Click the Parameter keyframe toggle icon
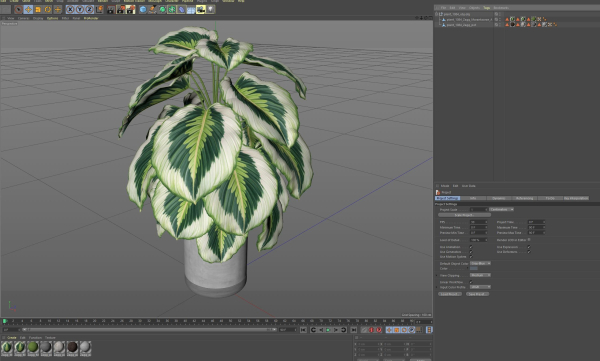This screenshot has height=361, width=600. [x=411, y=330]
